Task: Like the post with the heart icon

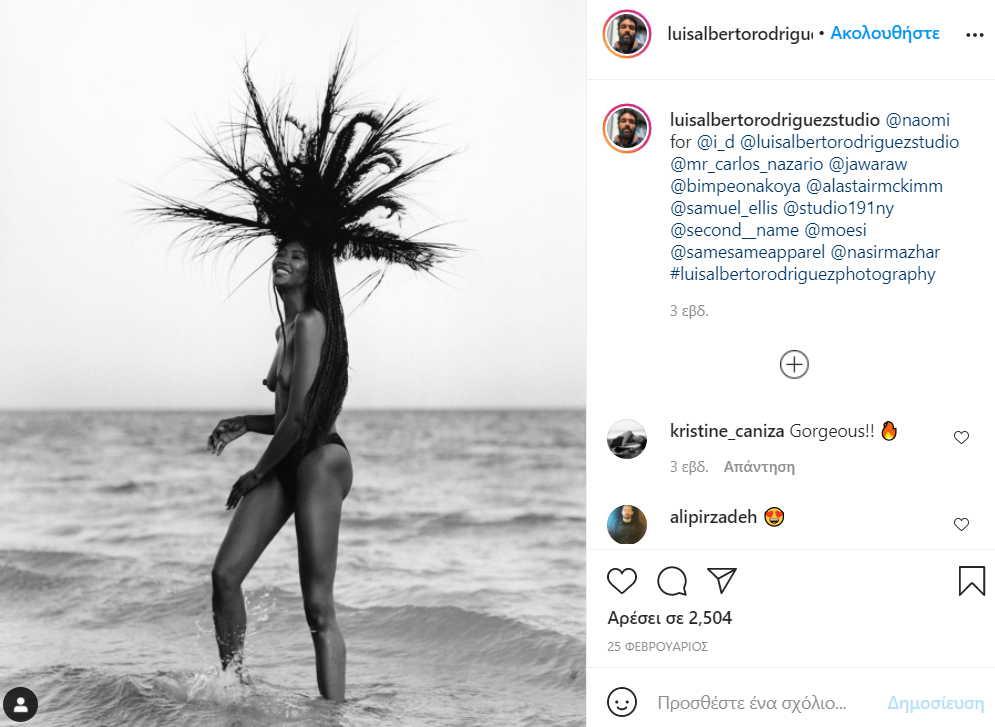Action: (x=621, y=580)
